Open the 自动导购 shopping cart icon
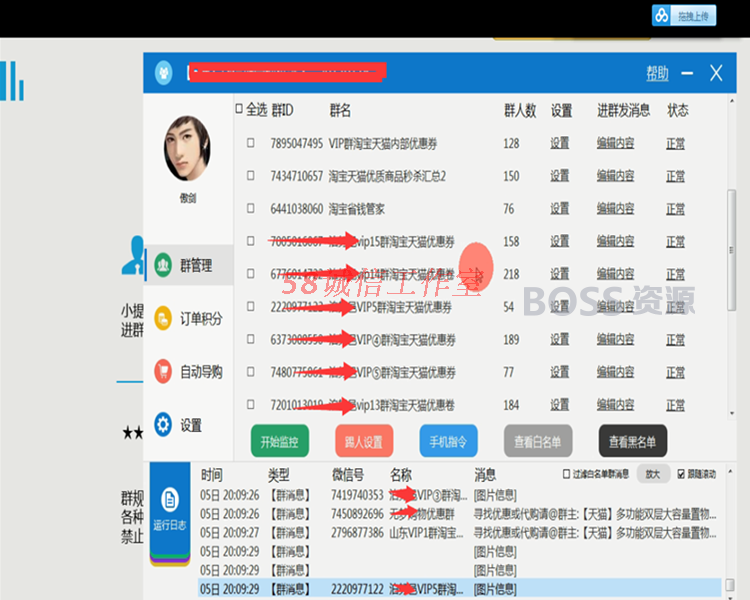750x600 pixels. pos(163,371)
